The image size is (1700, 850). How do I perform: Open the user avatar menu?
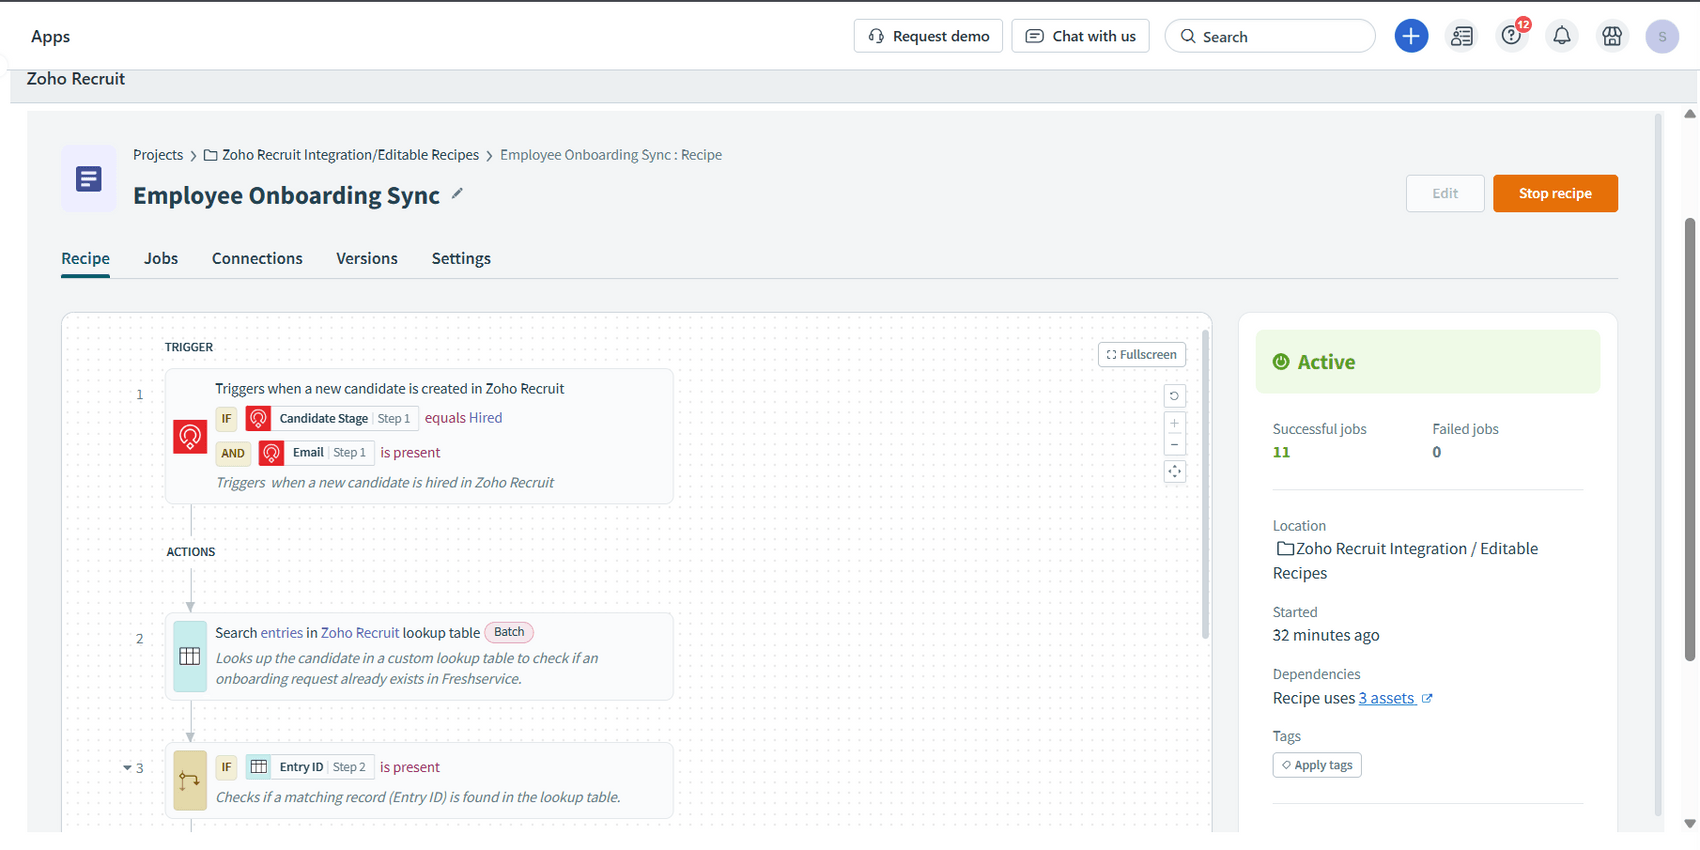(x=1661, y=36)
